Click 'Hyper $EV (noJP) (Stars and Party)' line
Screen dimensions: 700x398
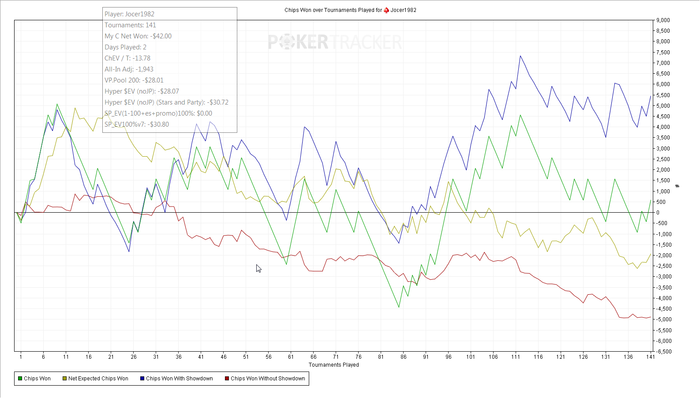tap(167, 102)
